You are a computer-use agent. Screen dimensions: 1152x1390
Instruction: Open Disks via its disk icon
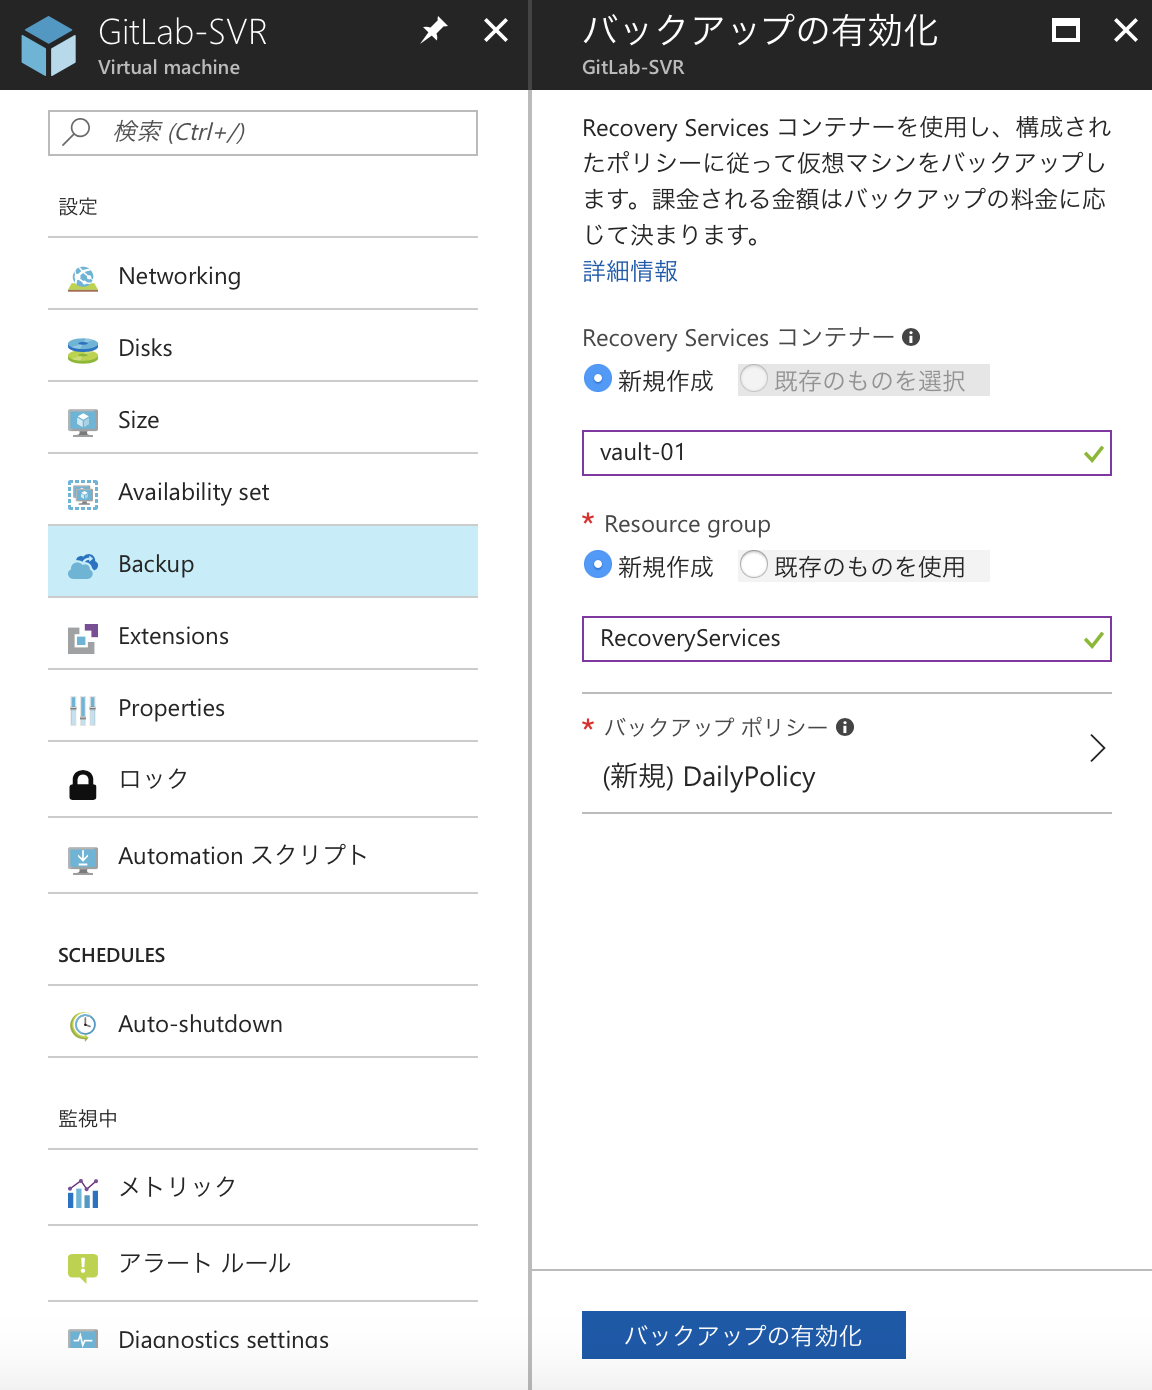tap(83, 348)
